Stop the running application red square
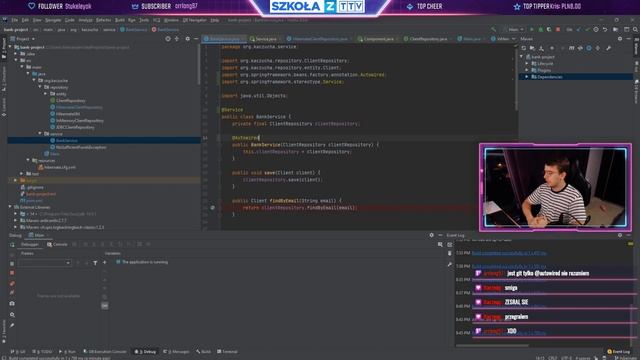 [x=558, y=29]
